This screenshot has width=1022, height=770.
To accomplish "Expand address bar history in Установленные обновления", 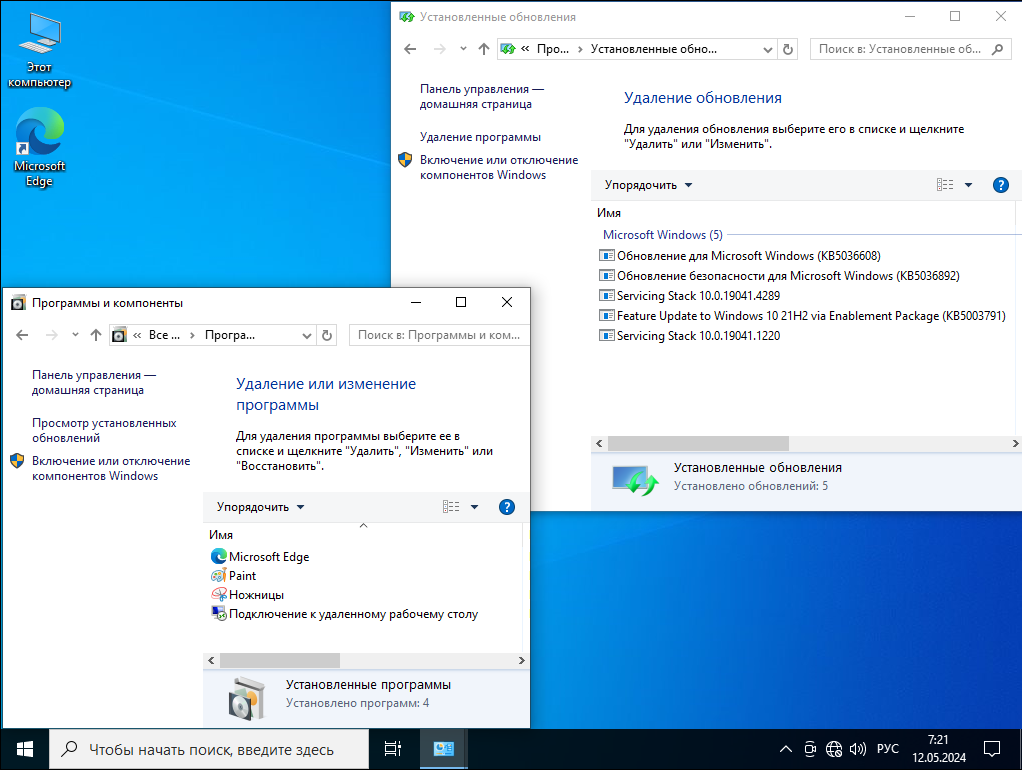I will 768,49.
